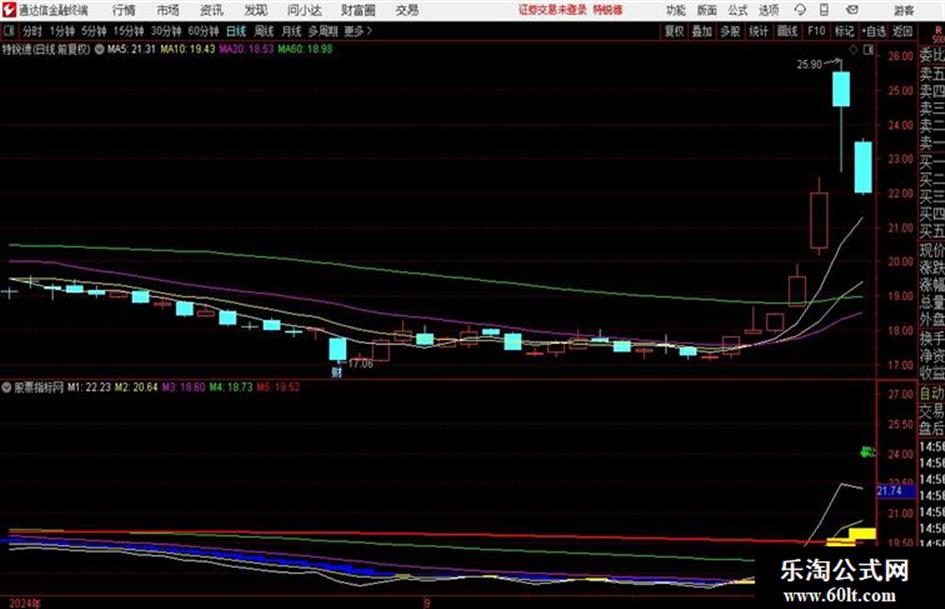
Task: Click the MA5: 21.31 value label
Action: [x=131, y=49]
